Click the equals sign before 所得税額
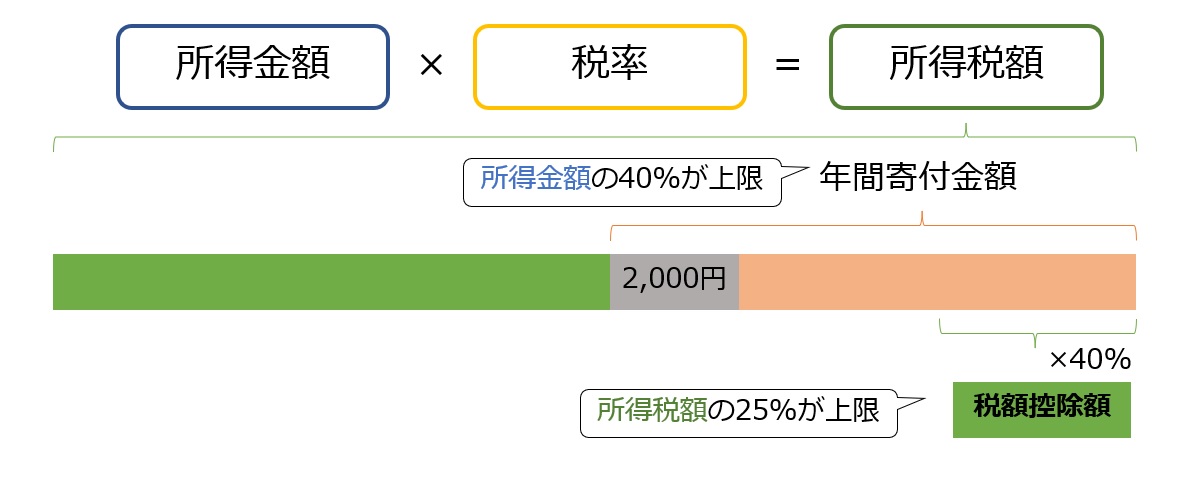The height and width of the screenshot is (480, 1200). [x=788, y=66]
